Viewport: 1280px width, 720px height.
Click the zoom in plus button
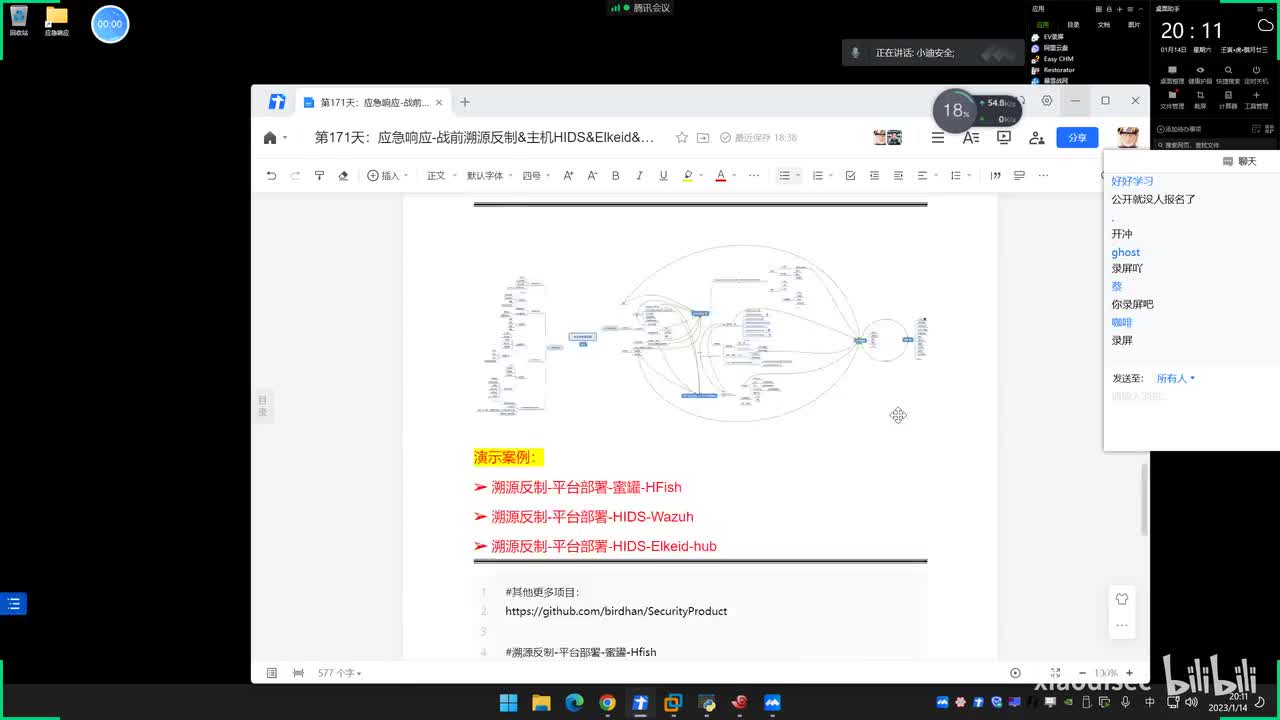pyautogui.click(x=1129, y=673)
